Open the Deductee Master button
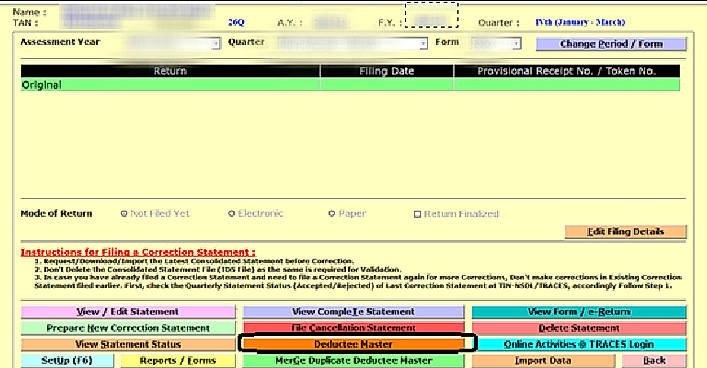Viewport: 707px width, 368px height. click(x=353, y=344)
